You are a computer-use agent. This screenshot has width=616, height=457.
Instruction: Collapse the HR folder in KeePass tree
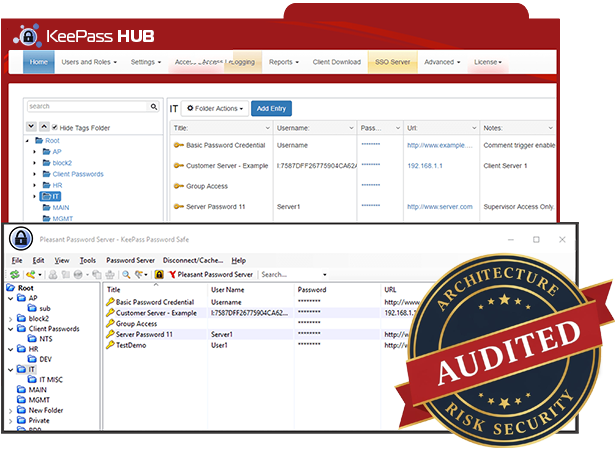[10, 349]
